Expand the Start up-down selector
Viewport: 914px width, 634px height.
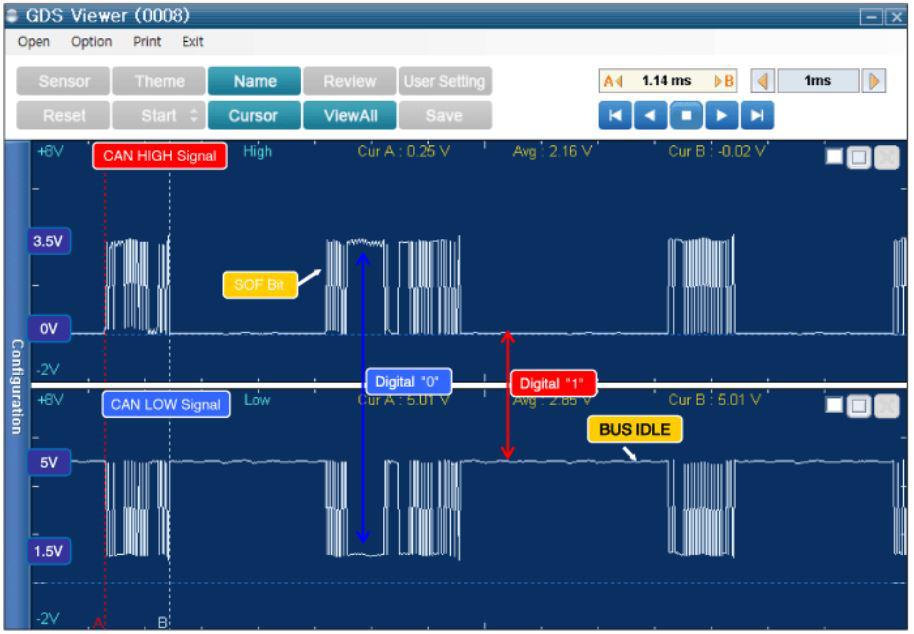point(194,115)
